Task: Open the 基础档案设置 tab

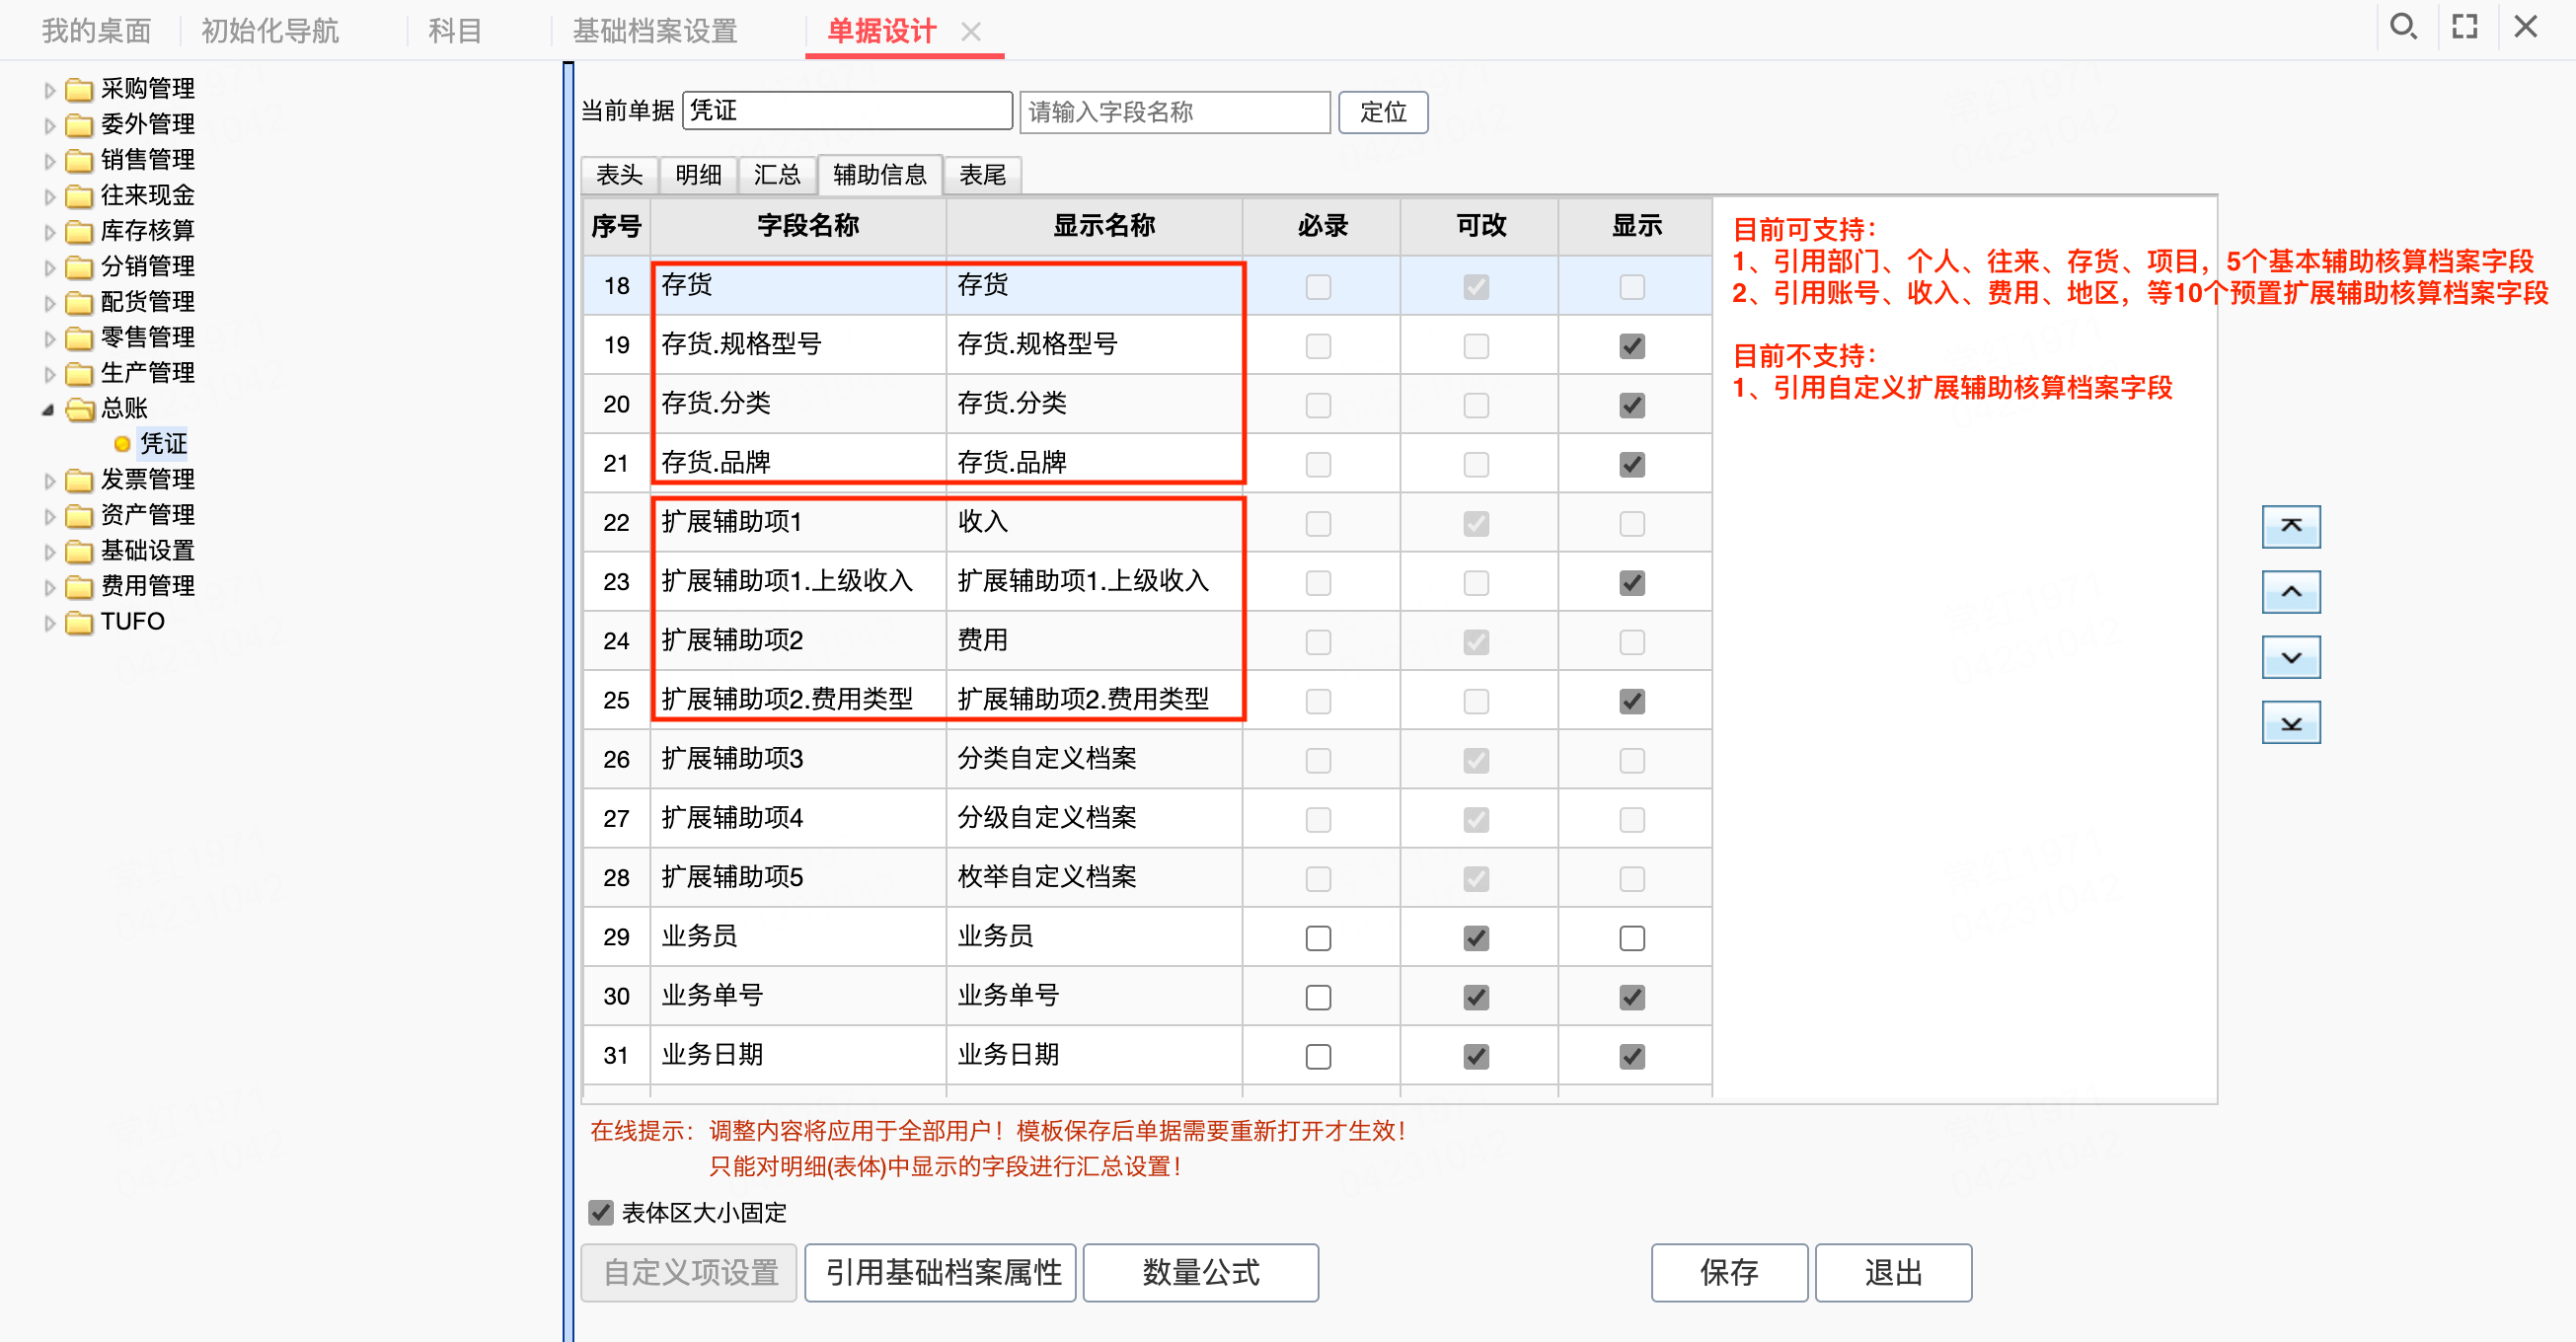Action: click(654, 32)
